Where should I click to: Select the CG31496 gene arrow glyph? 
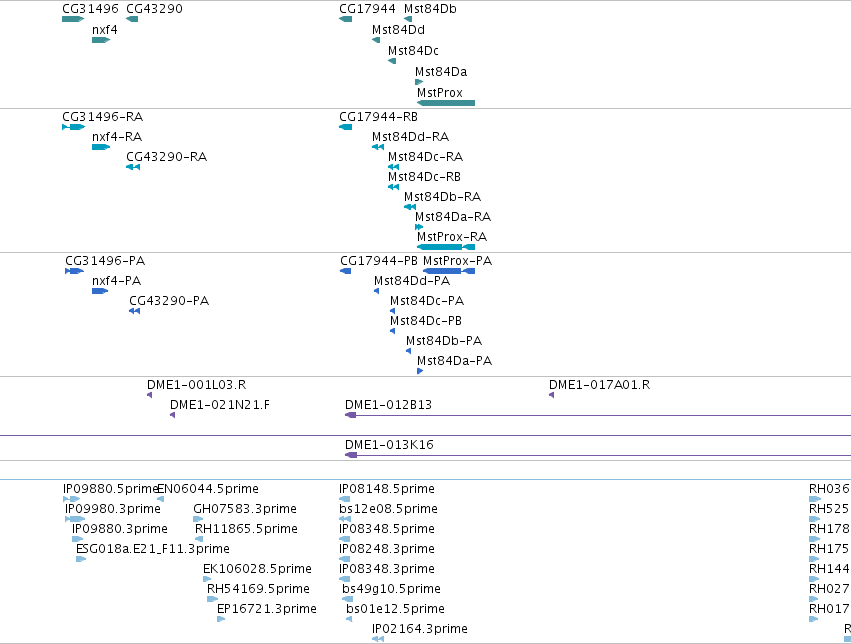73,19
